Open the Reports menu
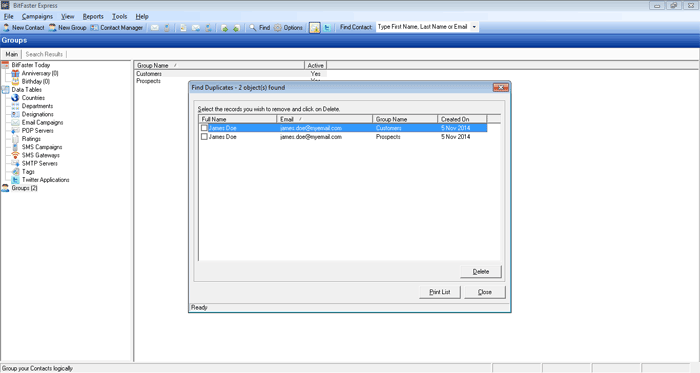This screenshot has width=700, height=373. 93,17
